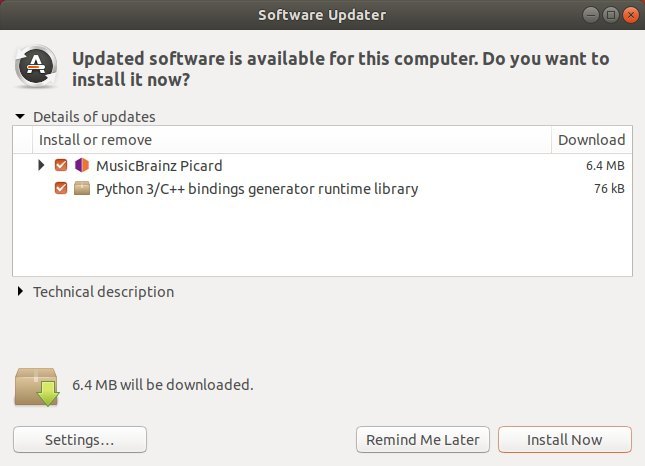Click the Python bindings package box icon
The image size is (645, 466).
click(82, 188)
